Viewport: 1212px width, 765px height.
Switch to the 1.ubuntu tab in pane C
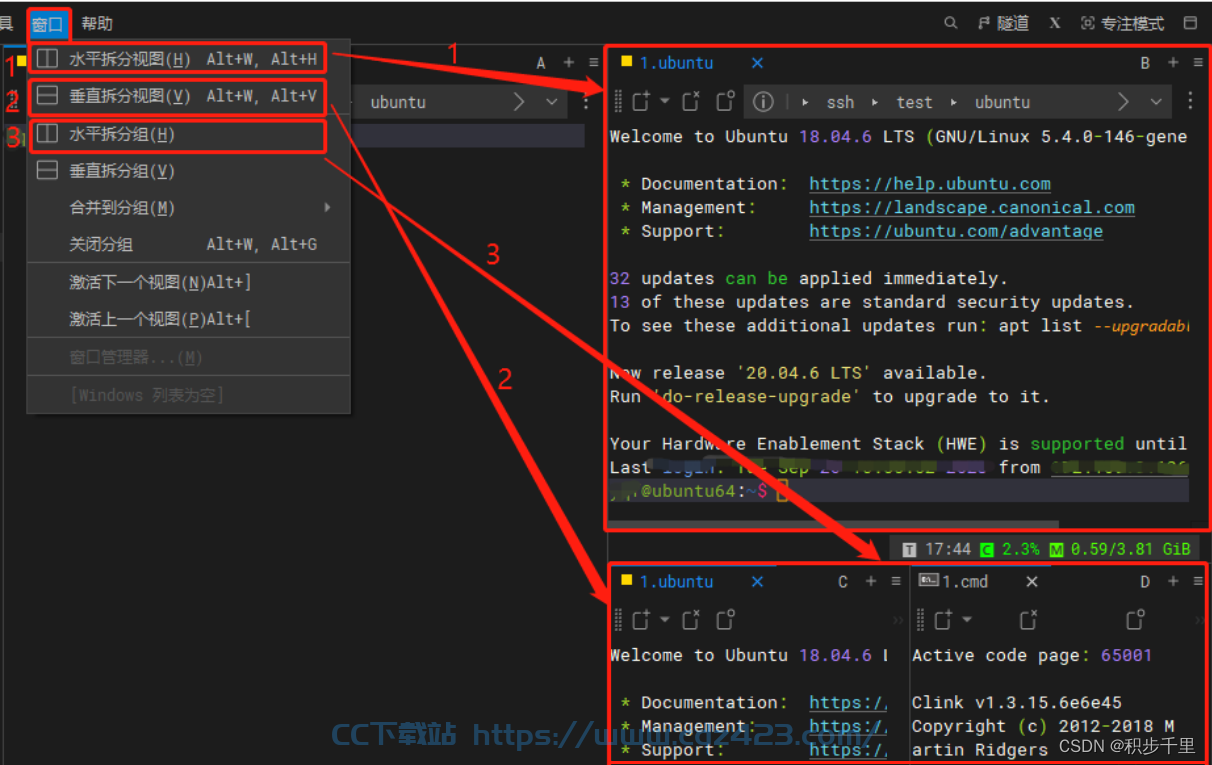point(676,582)
